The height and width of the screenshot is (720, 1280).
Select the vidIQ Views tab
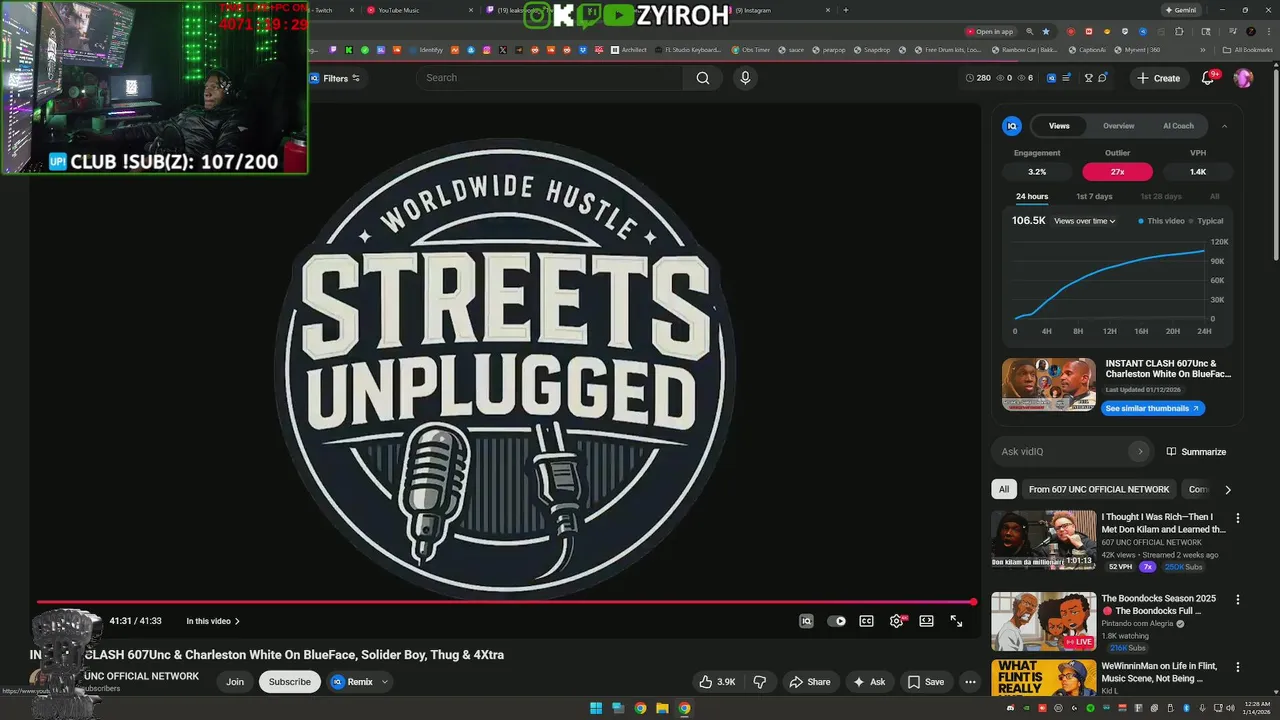coord(1059,126)
